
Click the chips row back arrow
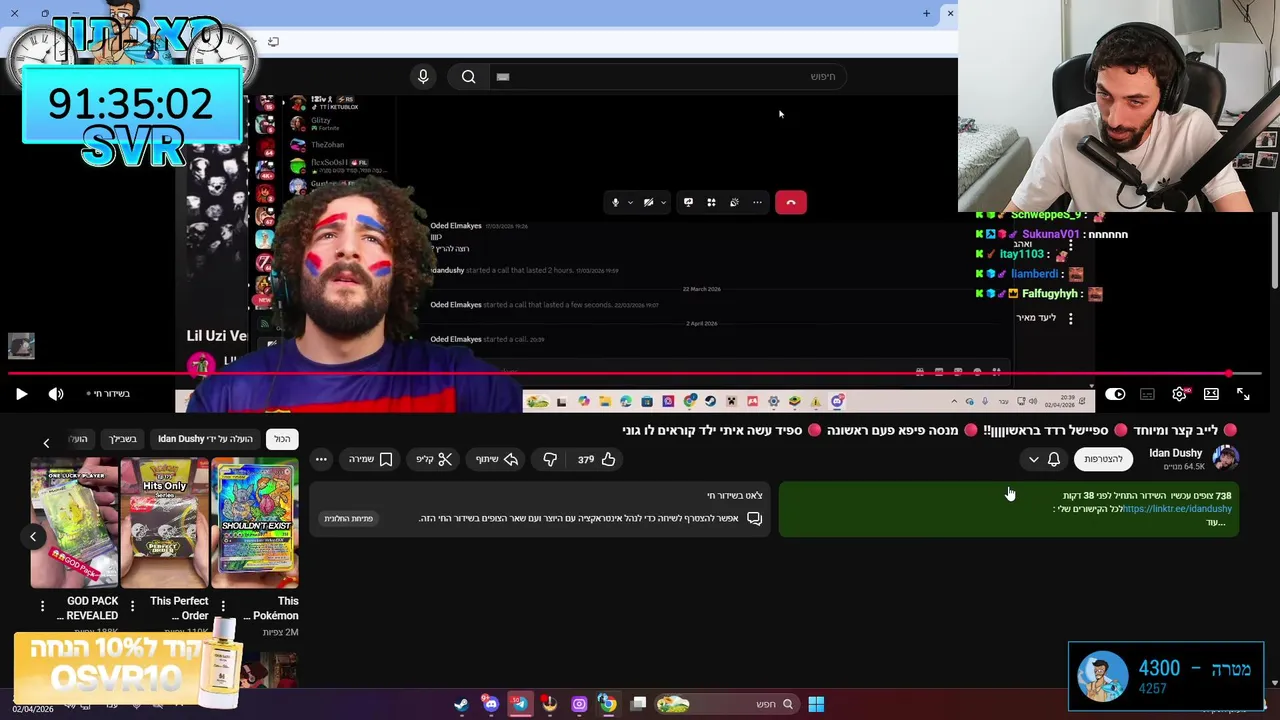pos(46,442)
